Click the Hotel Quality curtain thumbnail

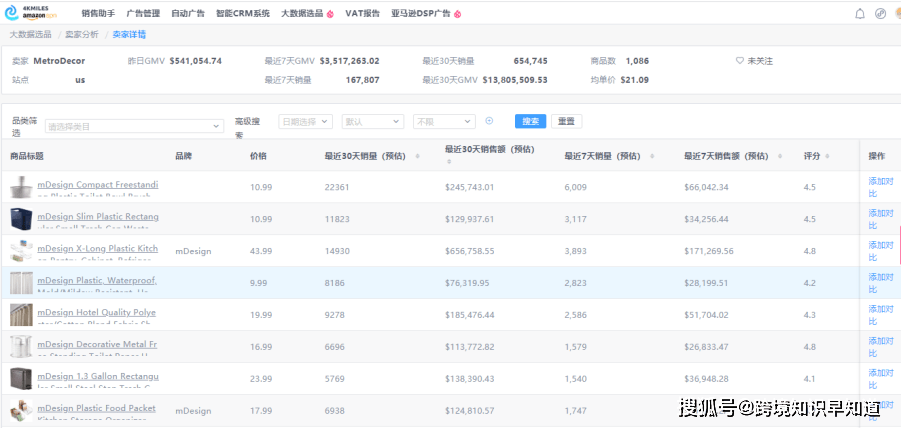(21, 315)
